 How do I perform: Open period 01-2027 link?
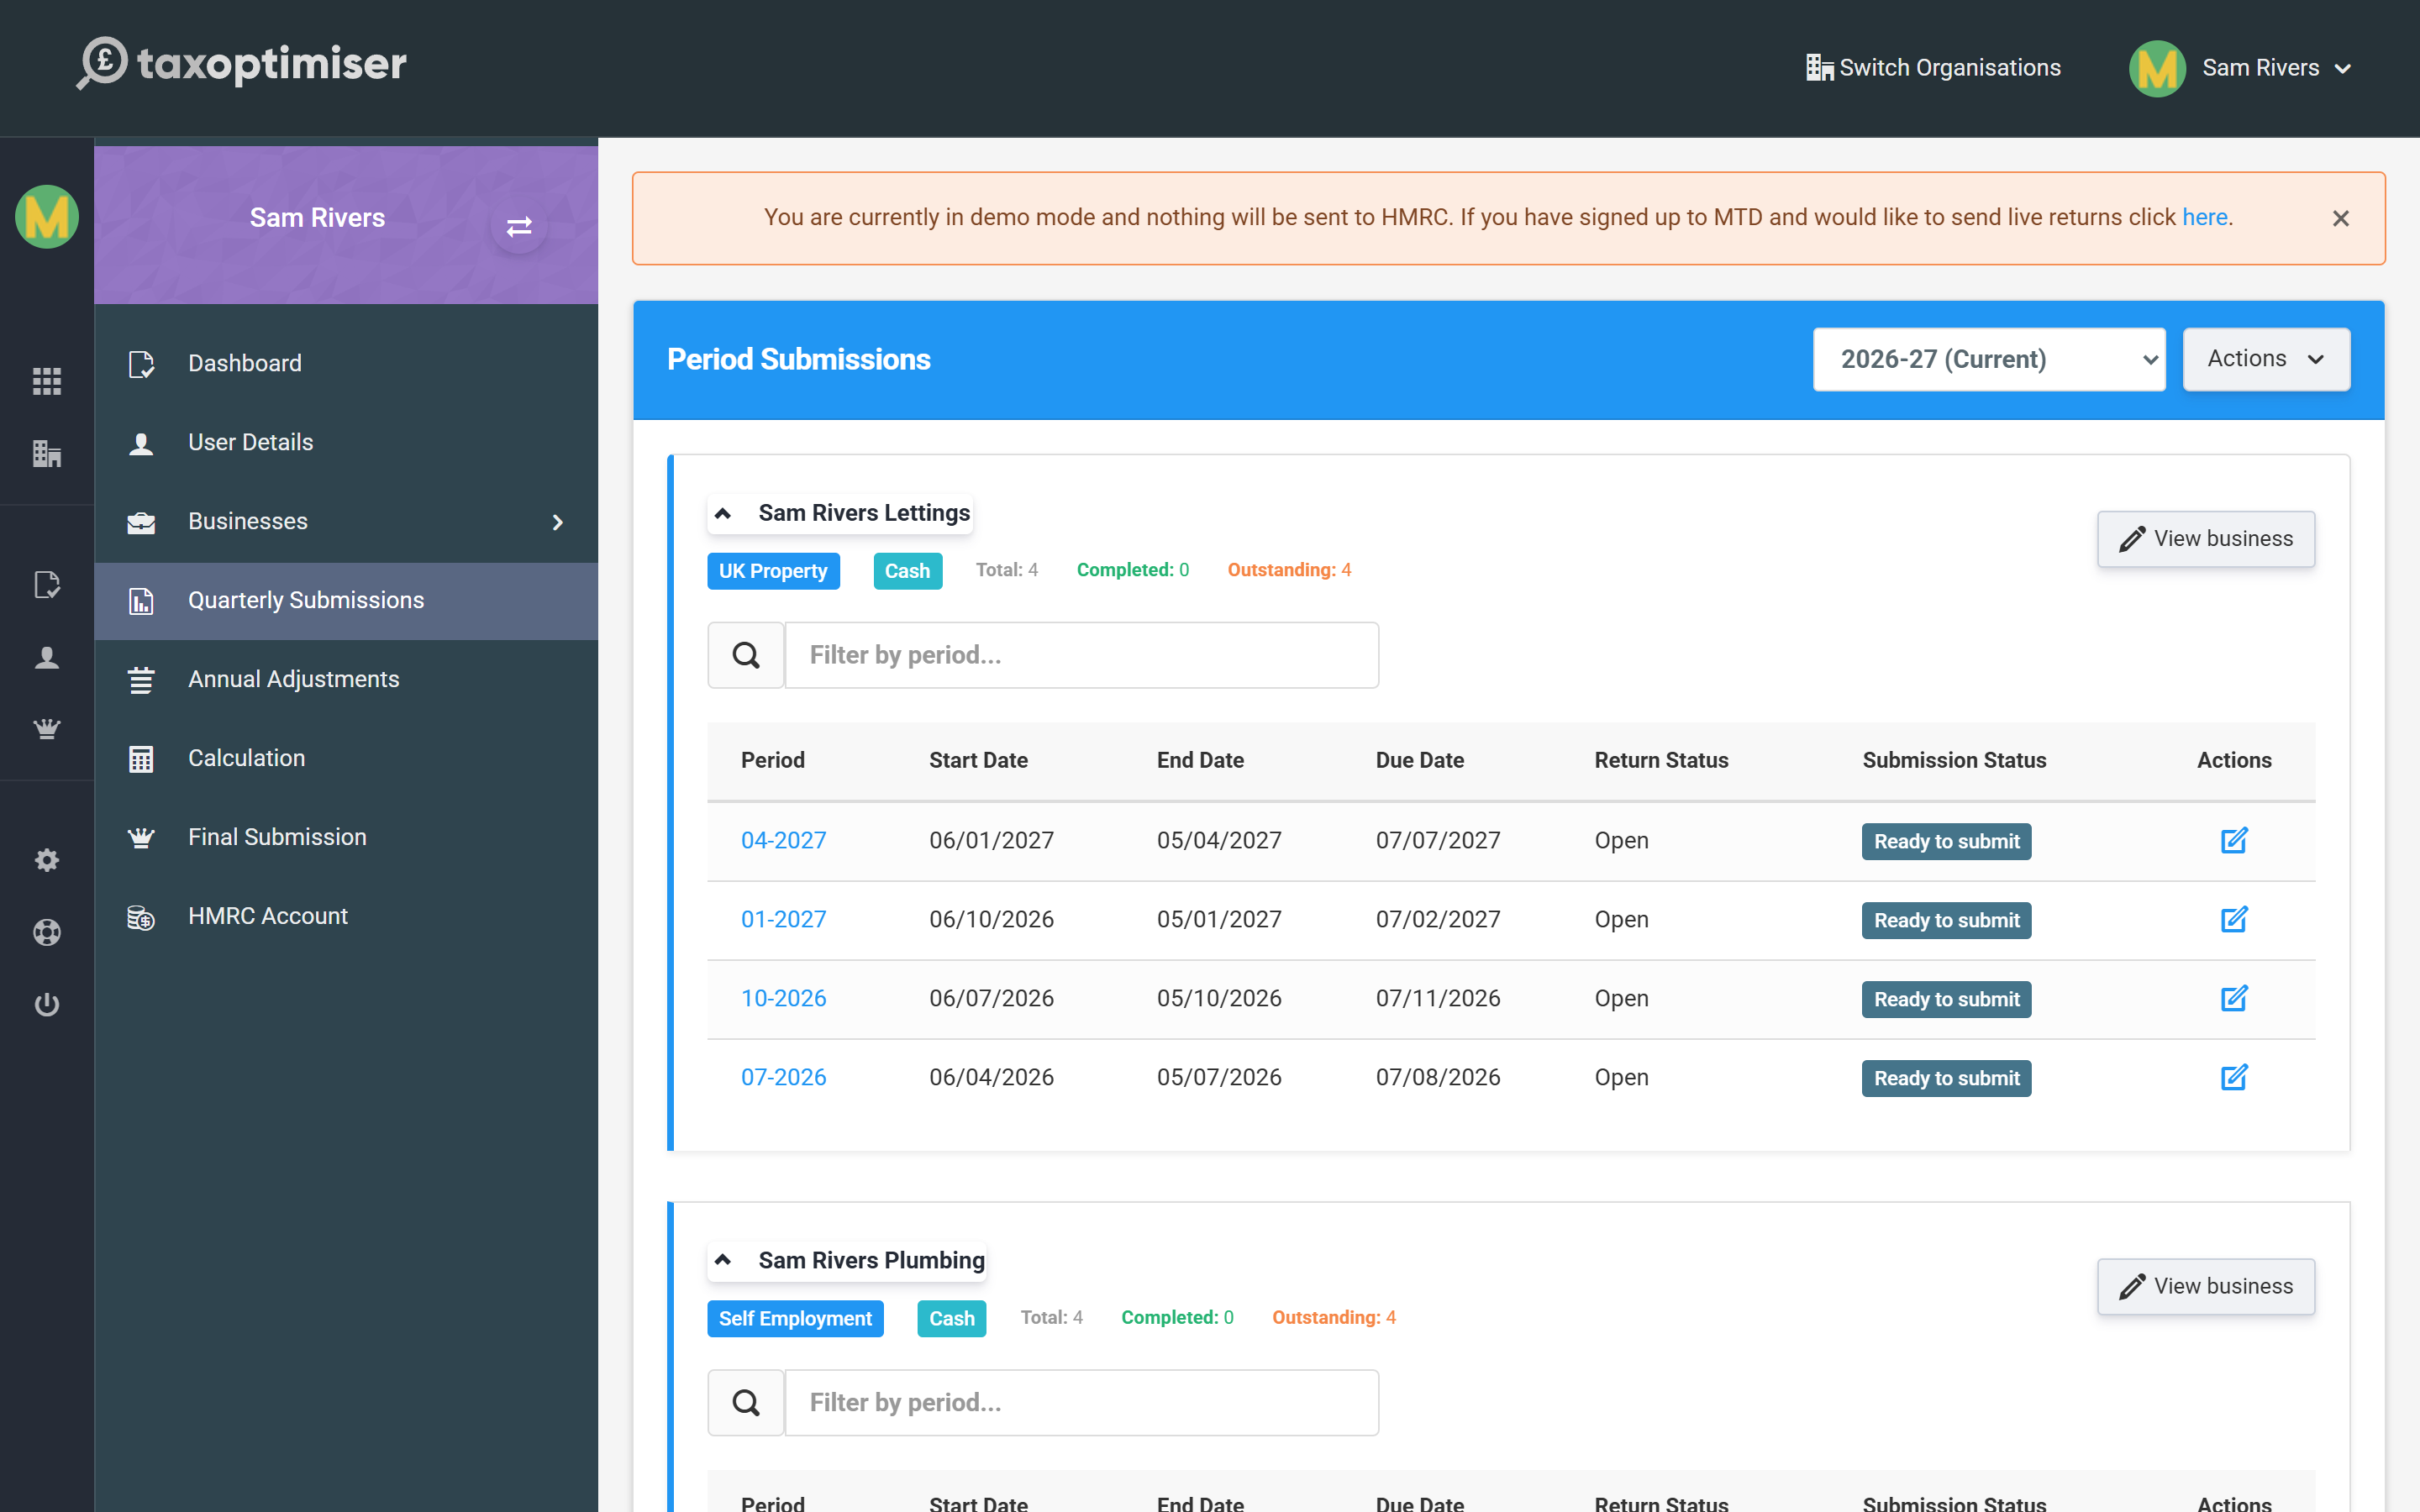(783, 919)
